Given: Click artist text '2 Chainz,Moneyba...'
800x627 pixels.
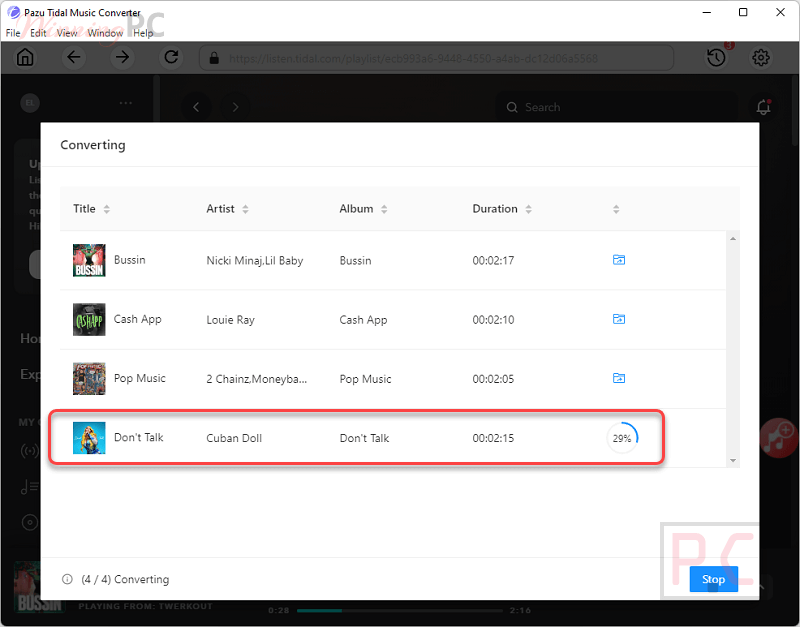Looking at the screenshot, I should click(x=257, y=379).
